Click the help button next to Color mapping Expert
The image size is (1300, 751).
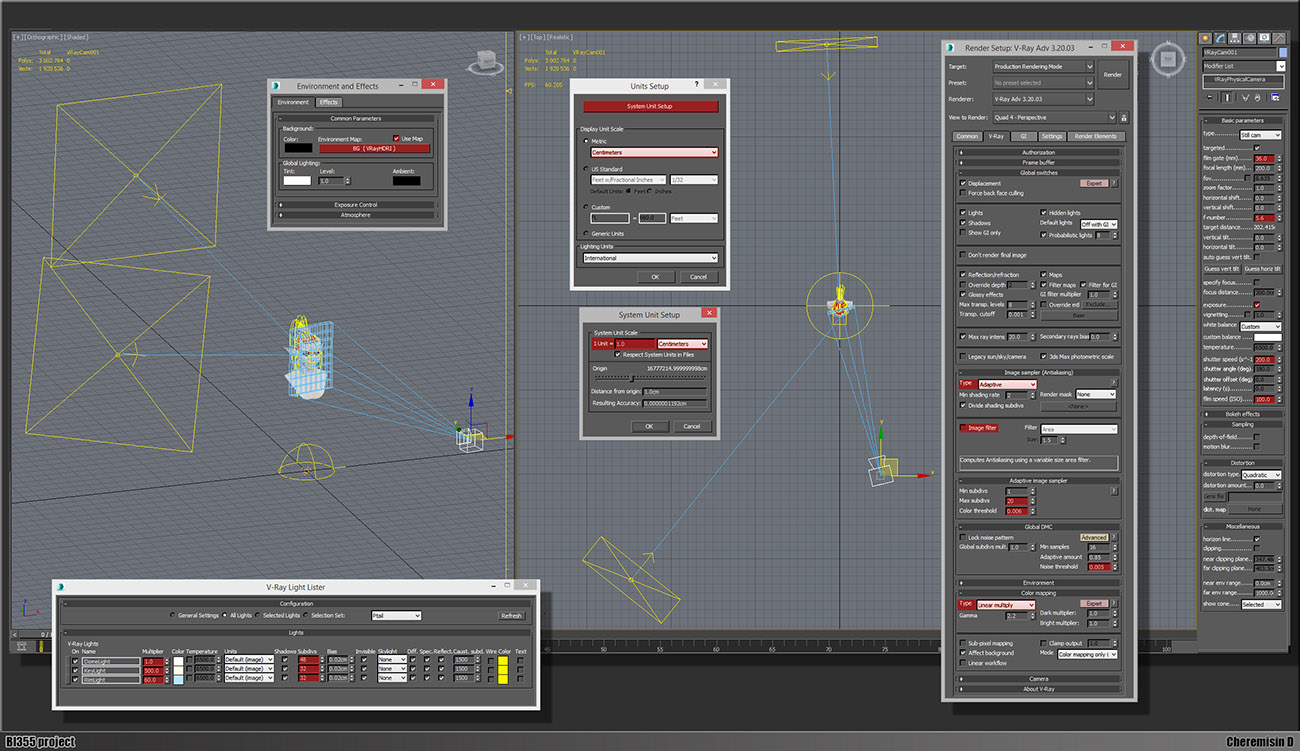coord(1114,603)
